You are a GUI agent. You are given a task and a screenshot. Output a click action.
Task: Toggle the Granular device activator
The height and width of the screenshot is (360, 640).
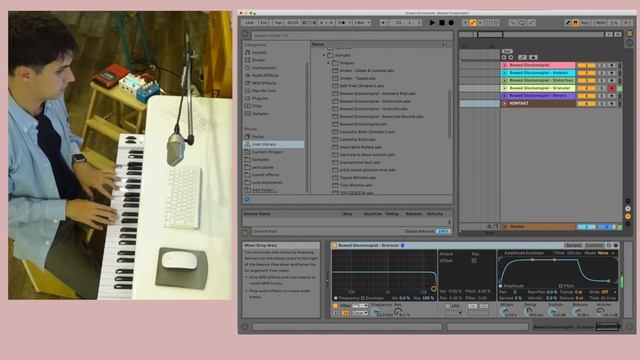pyautogui.click(x=334, y=246)
